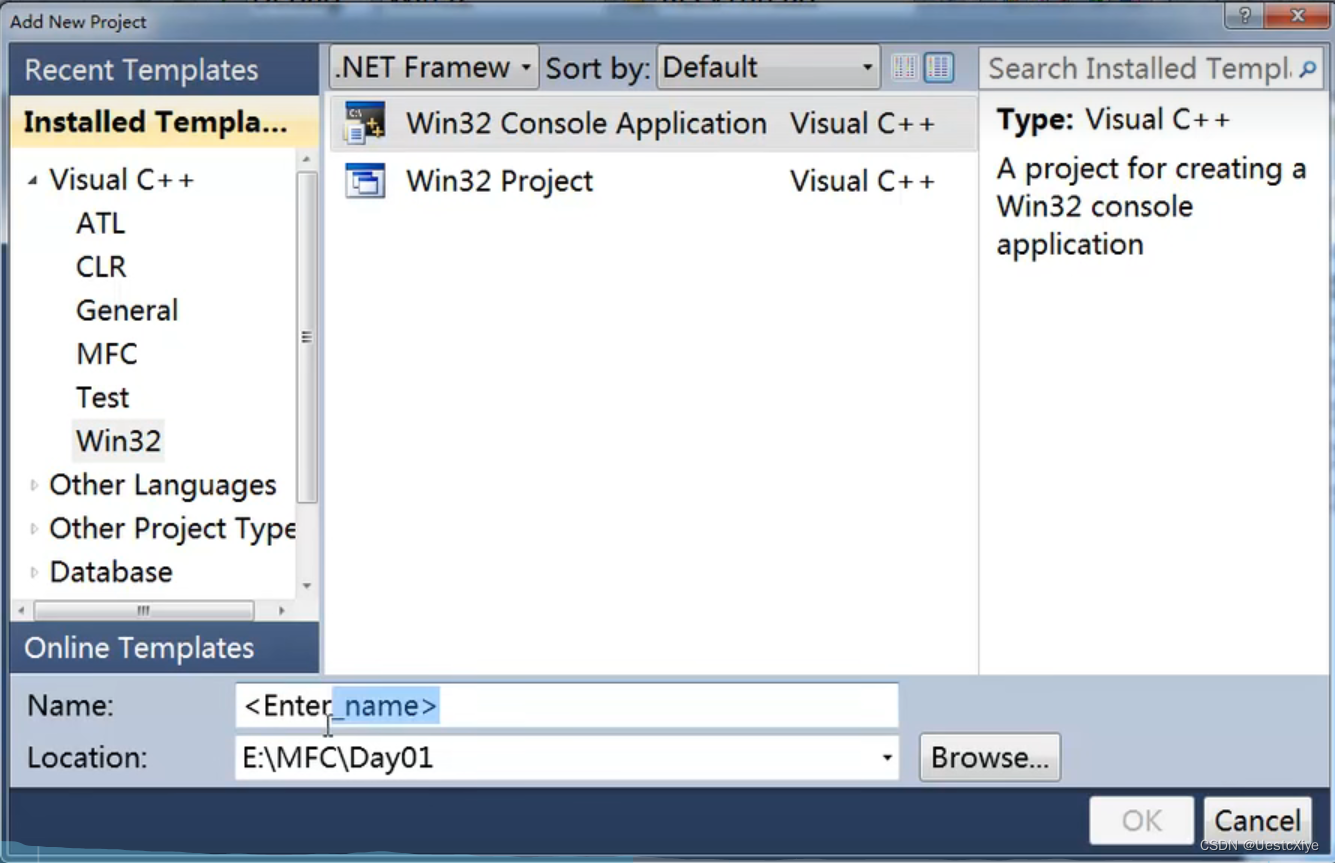
Task: Select the 'Win32 Console Application' name text
Action: tap(586, 124)
